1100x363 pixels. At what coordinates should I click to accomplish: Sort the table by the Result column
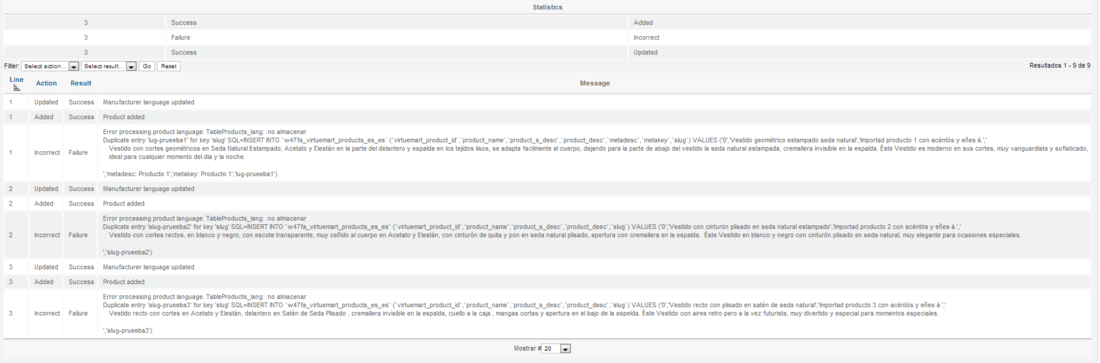click(81, 83)
